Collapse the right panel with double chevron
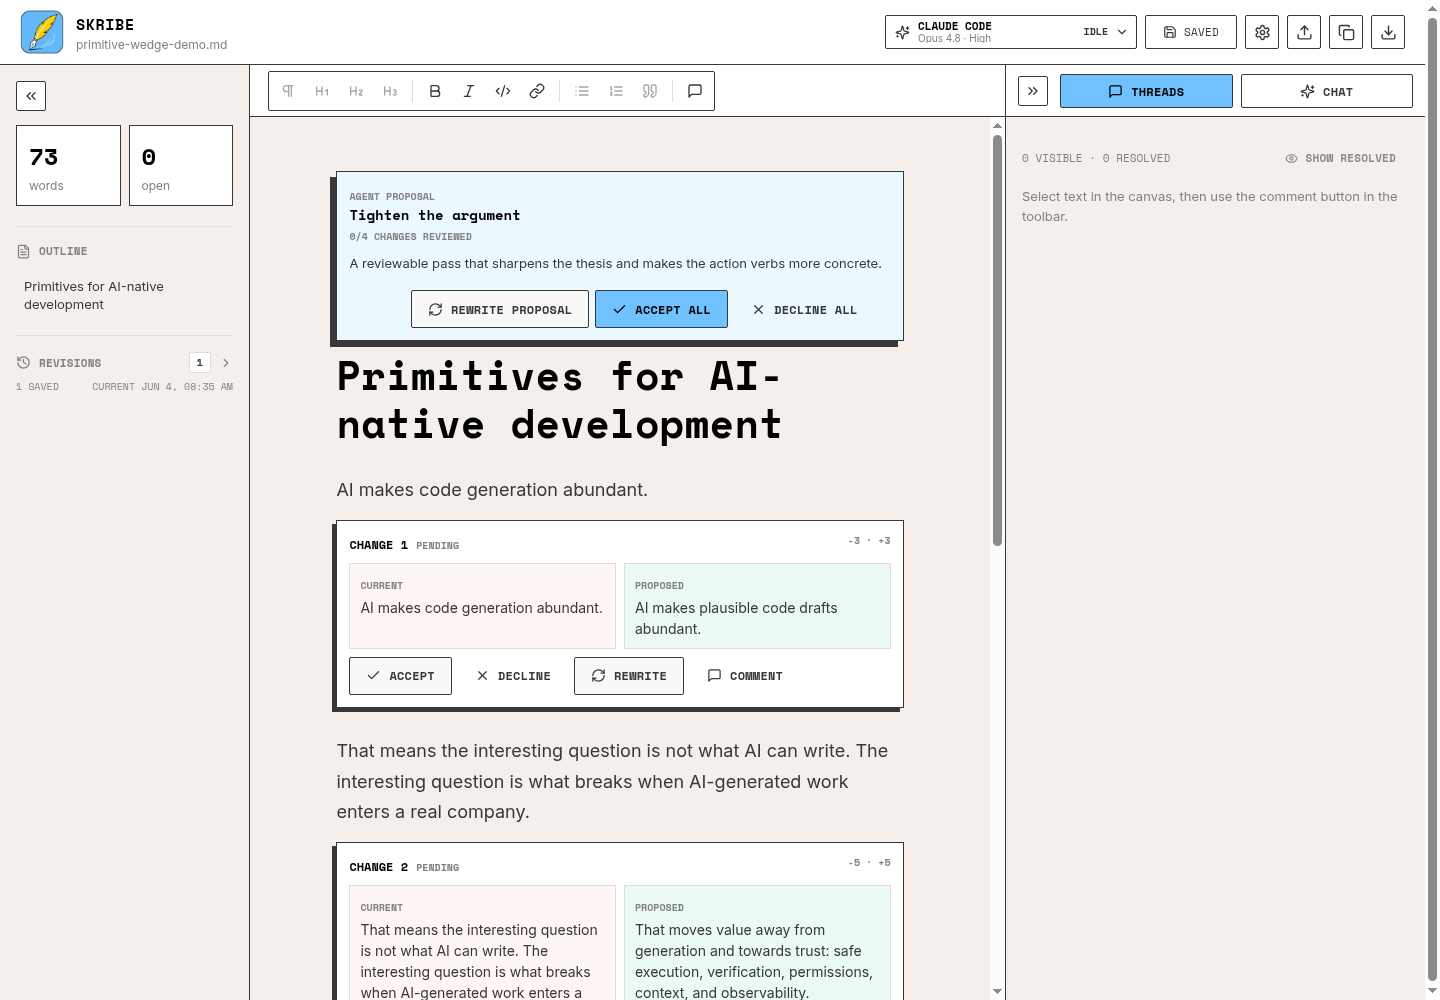This screenshot has height=1000, width=1440. pos(1033,91)
